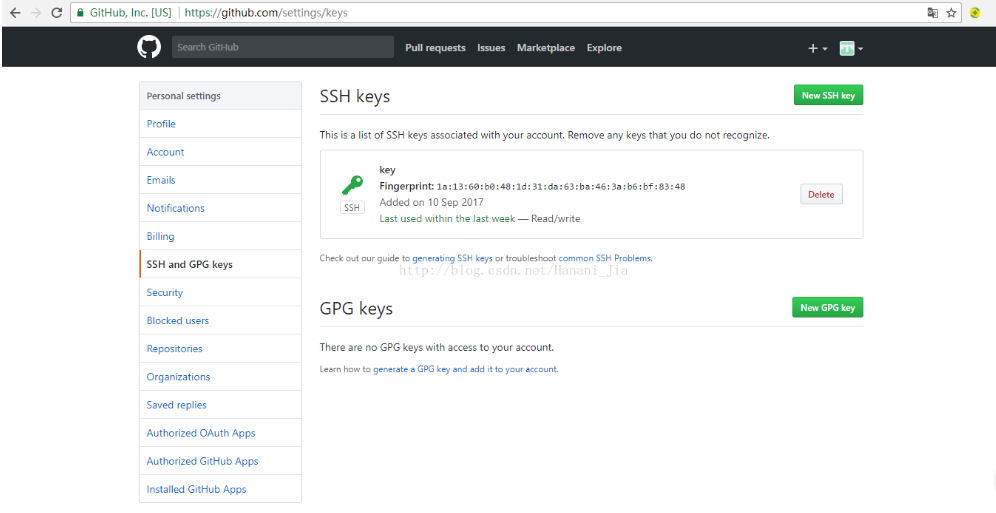Click the 'SSH keys' heading
Viewport: 996px width, 513px height.
[355, 97]
